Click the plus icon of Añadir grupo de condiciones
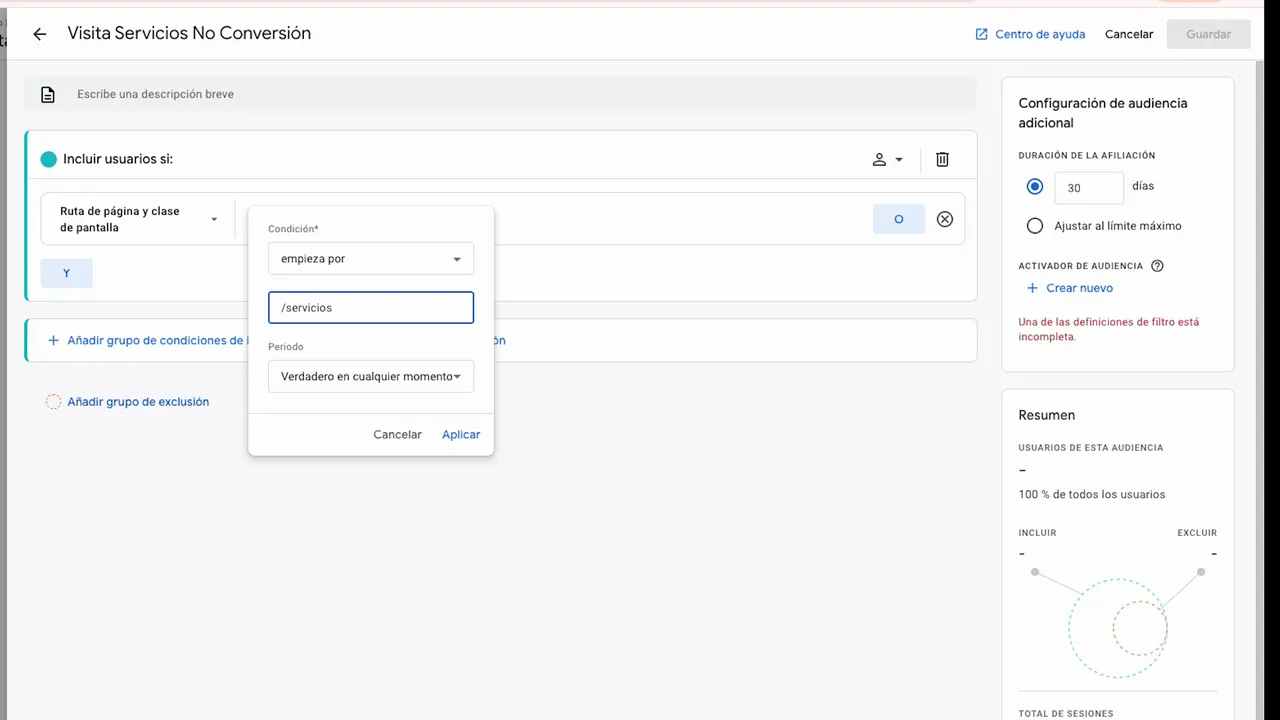1280x720 pixels. tap(53, 340)
